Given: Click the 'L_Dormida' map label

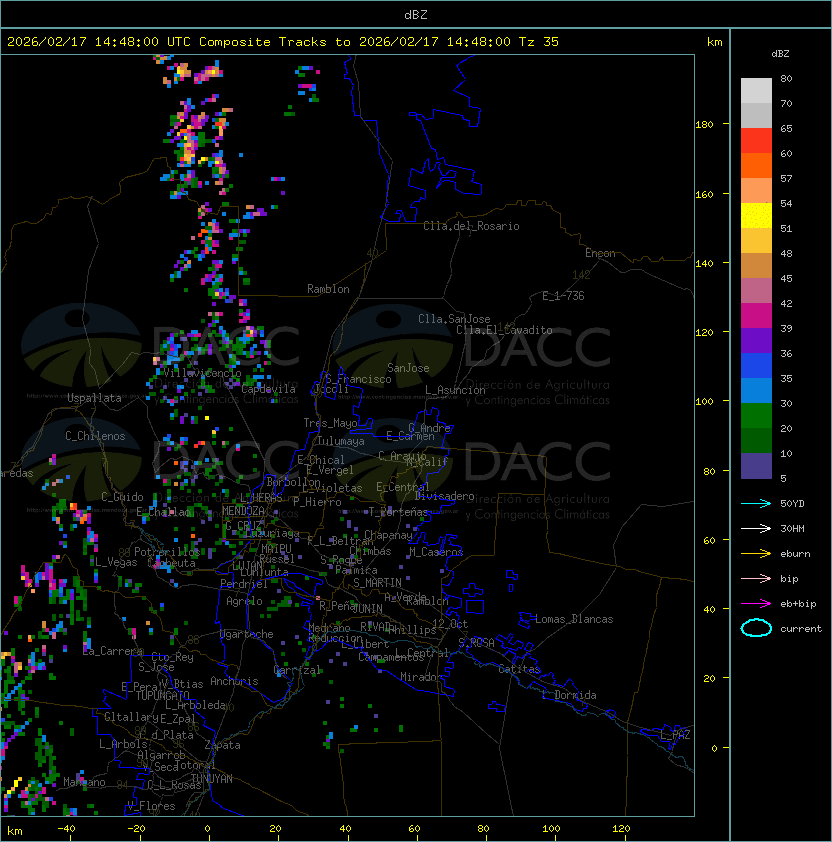Looking at the screenshot, I should coord(569,695).
